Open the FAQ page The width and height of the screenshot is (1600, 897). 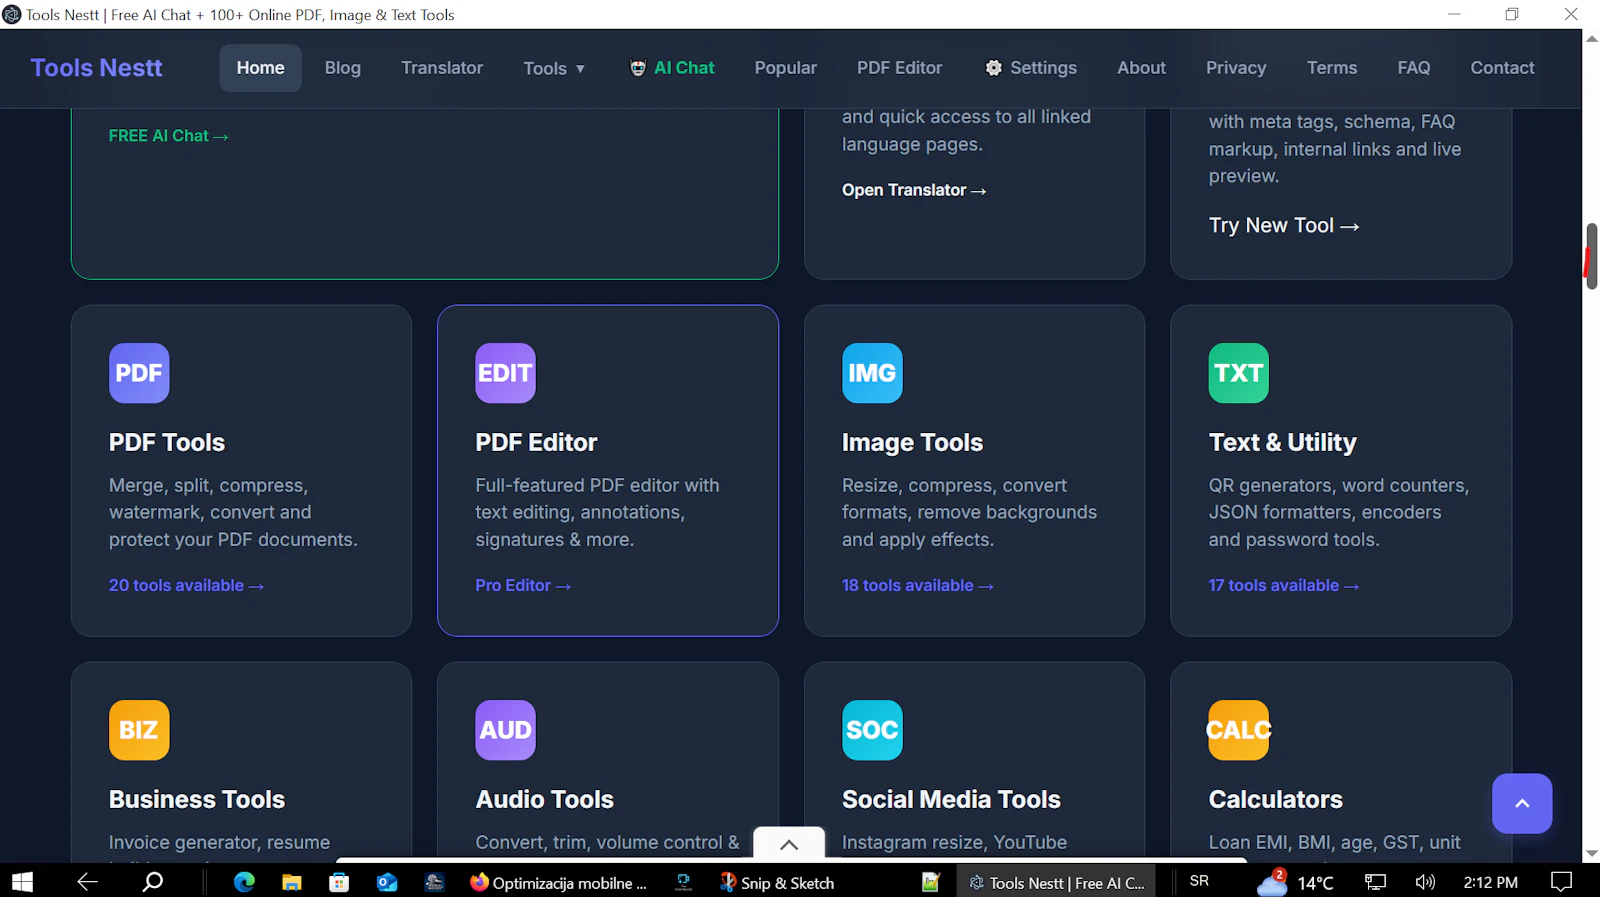[x=1414, y=68]
